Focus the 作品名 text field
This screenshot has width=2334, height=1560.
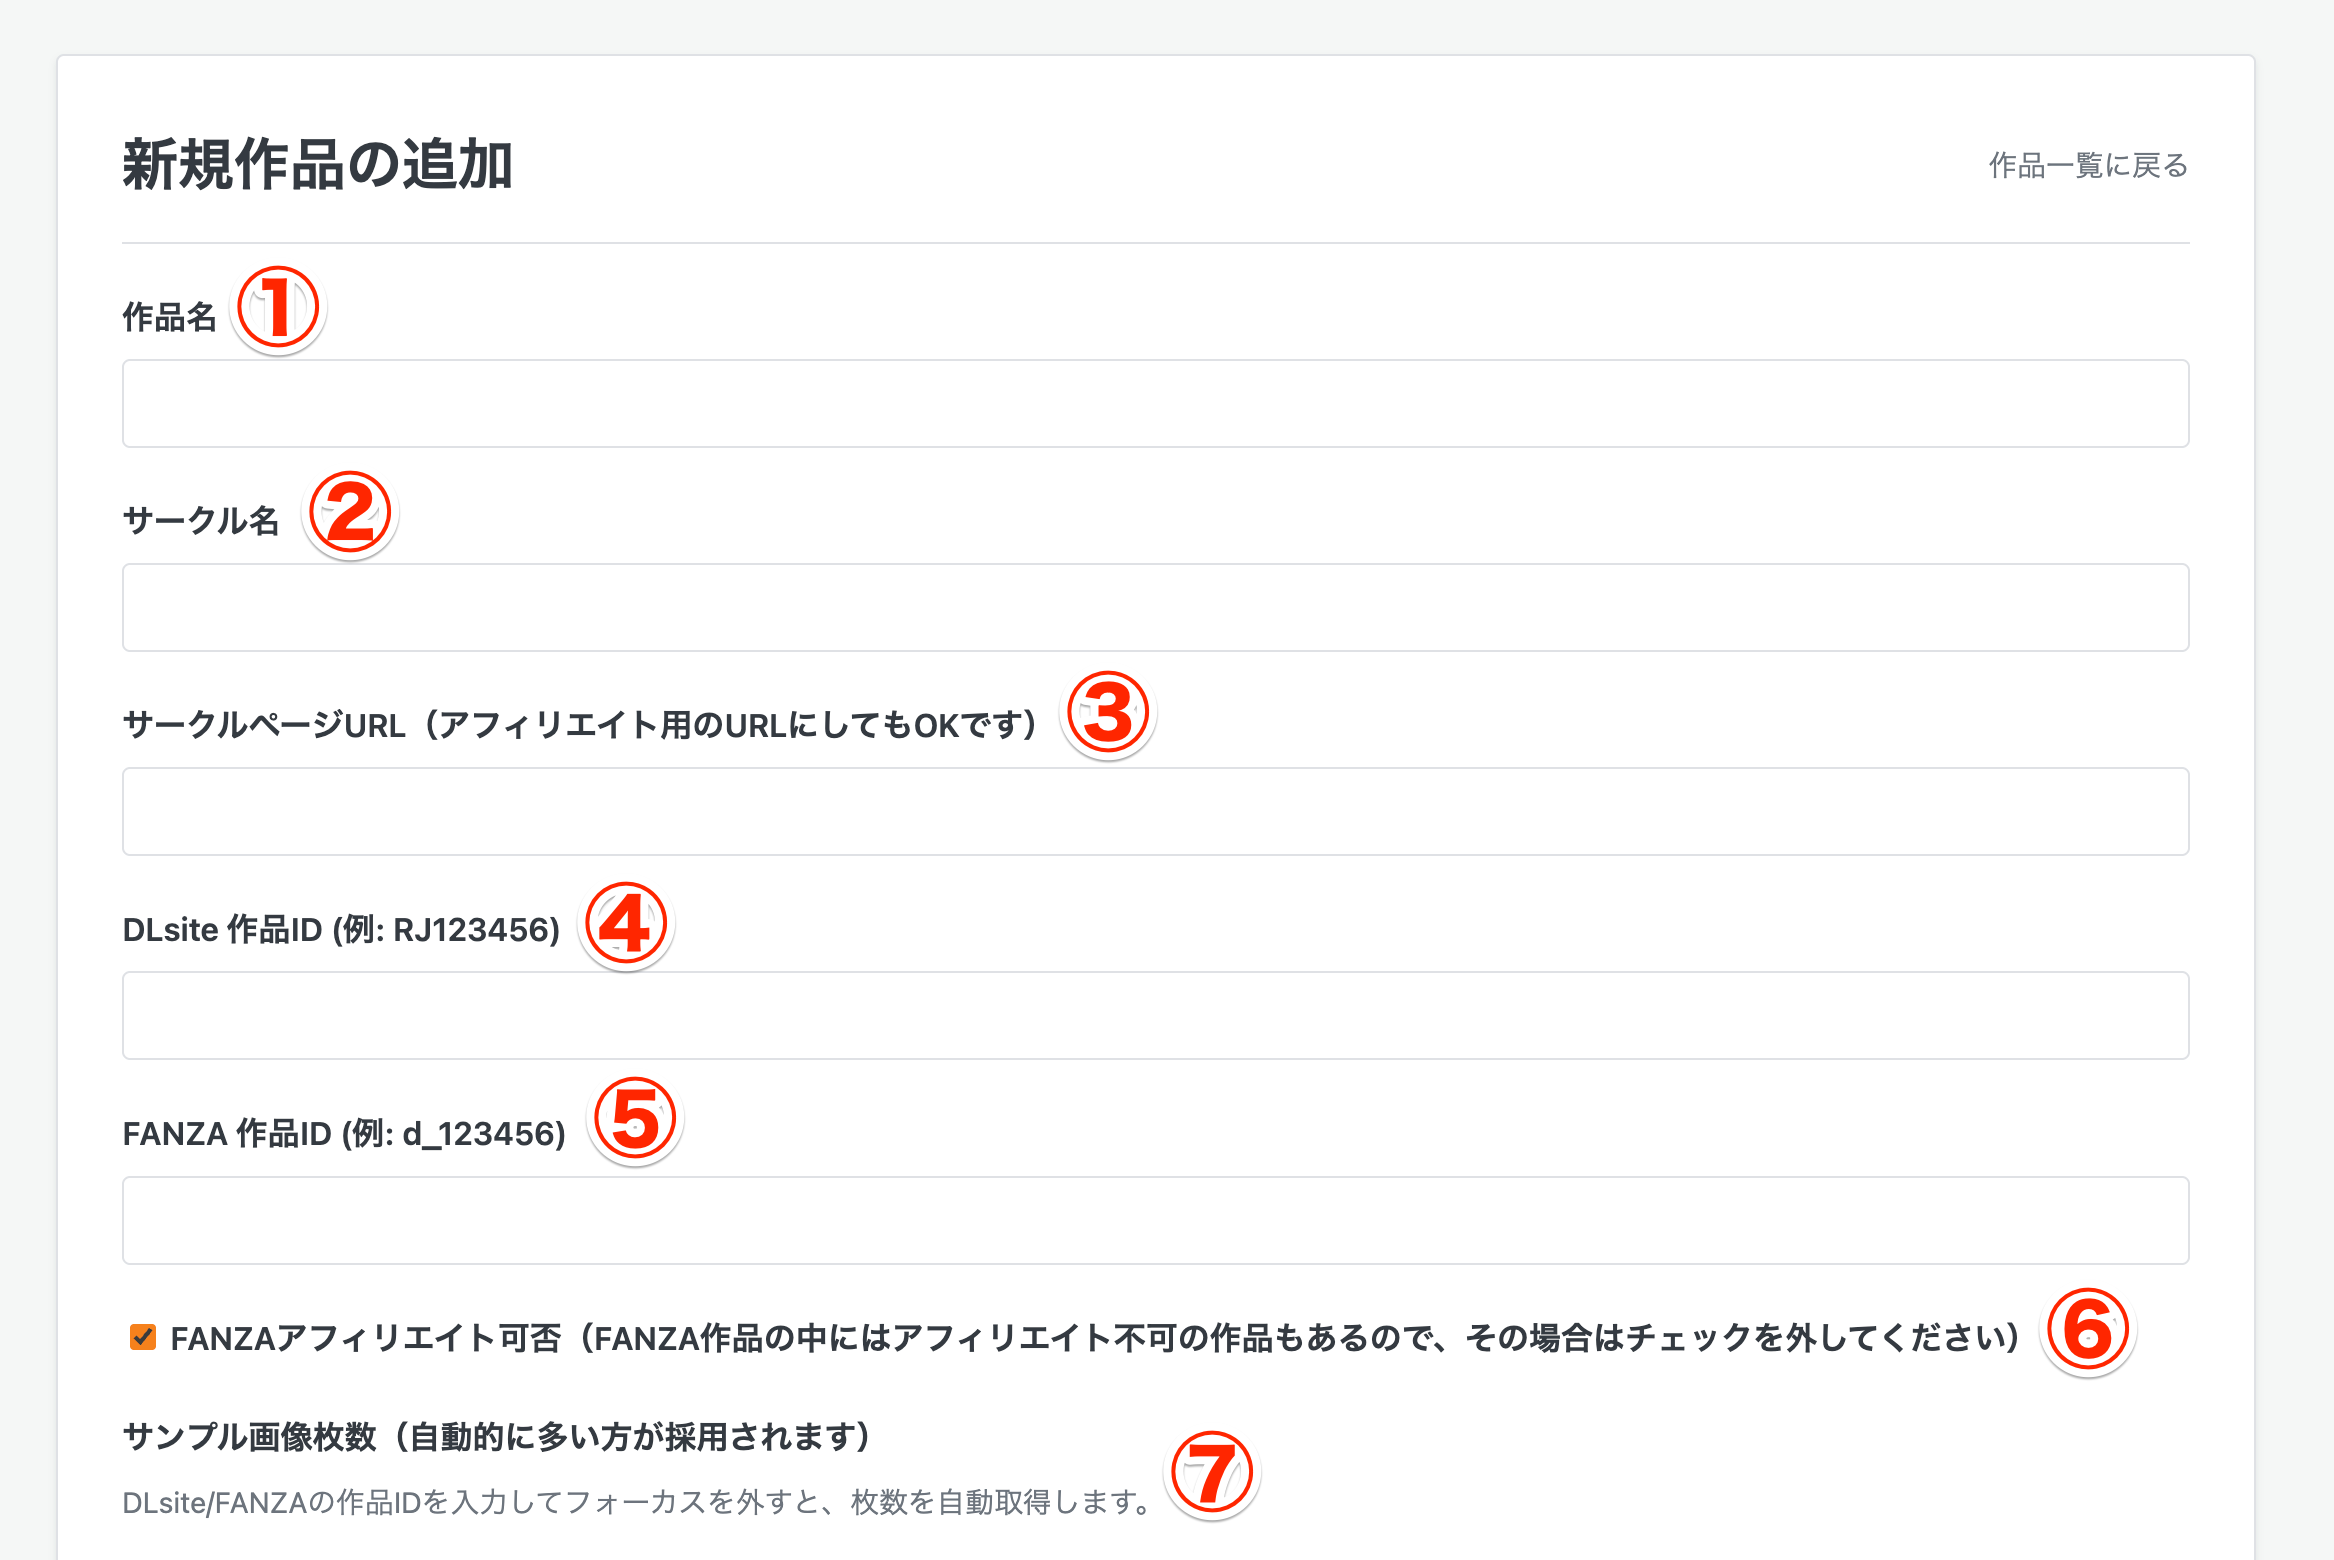click(x=1155, y=403)
